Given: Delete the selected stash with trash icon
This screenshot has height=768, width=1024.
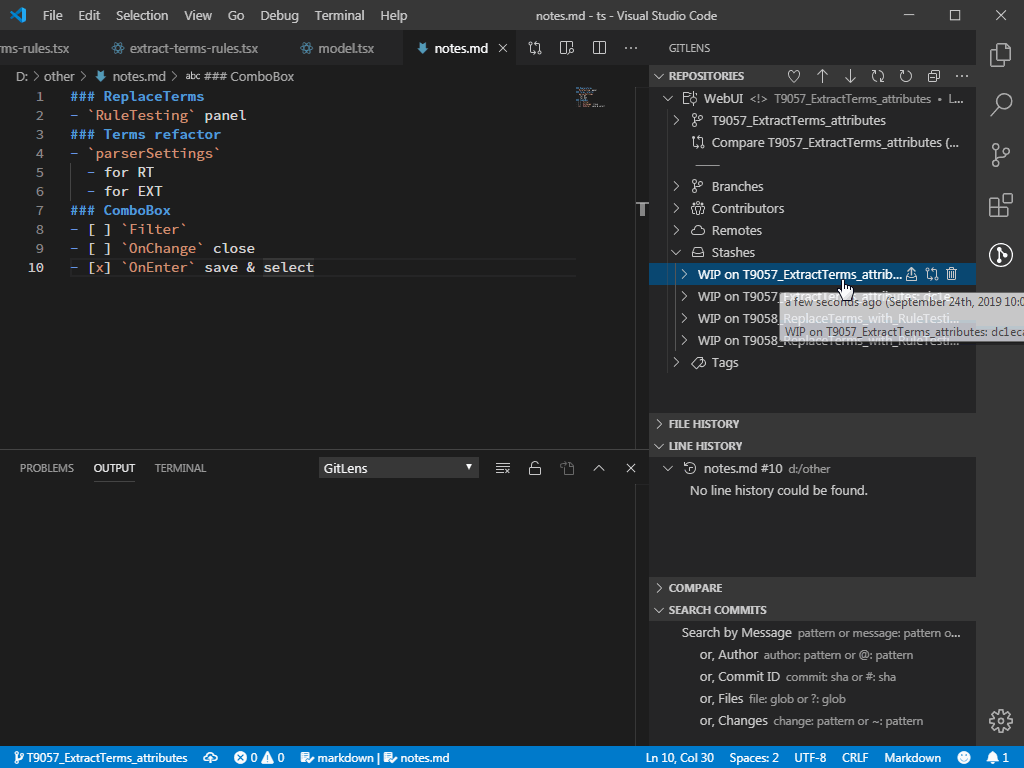Looking at the screenshot, I should click(x=952, y=274).
